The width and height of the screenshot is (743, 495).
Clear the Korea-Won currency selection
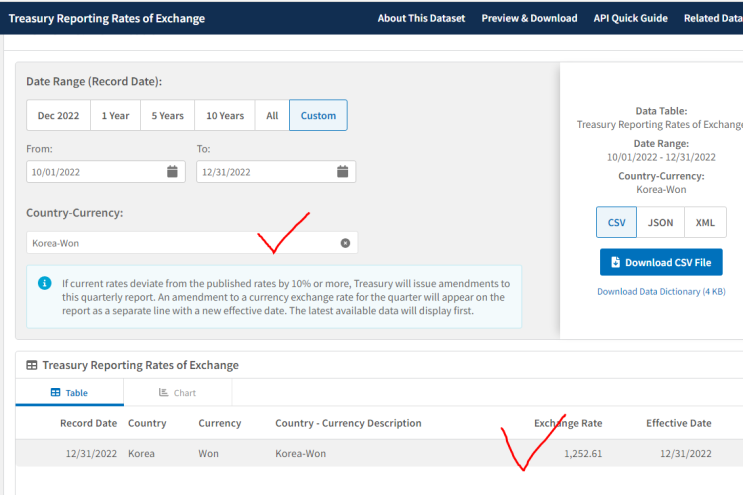[345, 243]
